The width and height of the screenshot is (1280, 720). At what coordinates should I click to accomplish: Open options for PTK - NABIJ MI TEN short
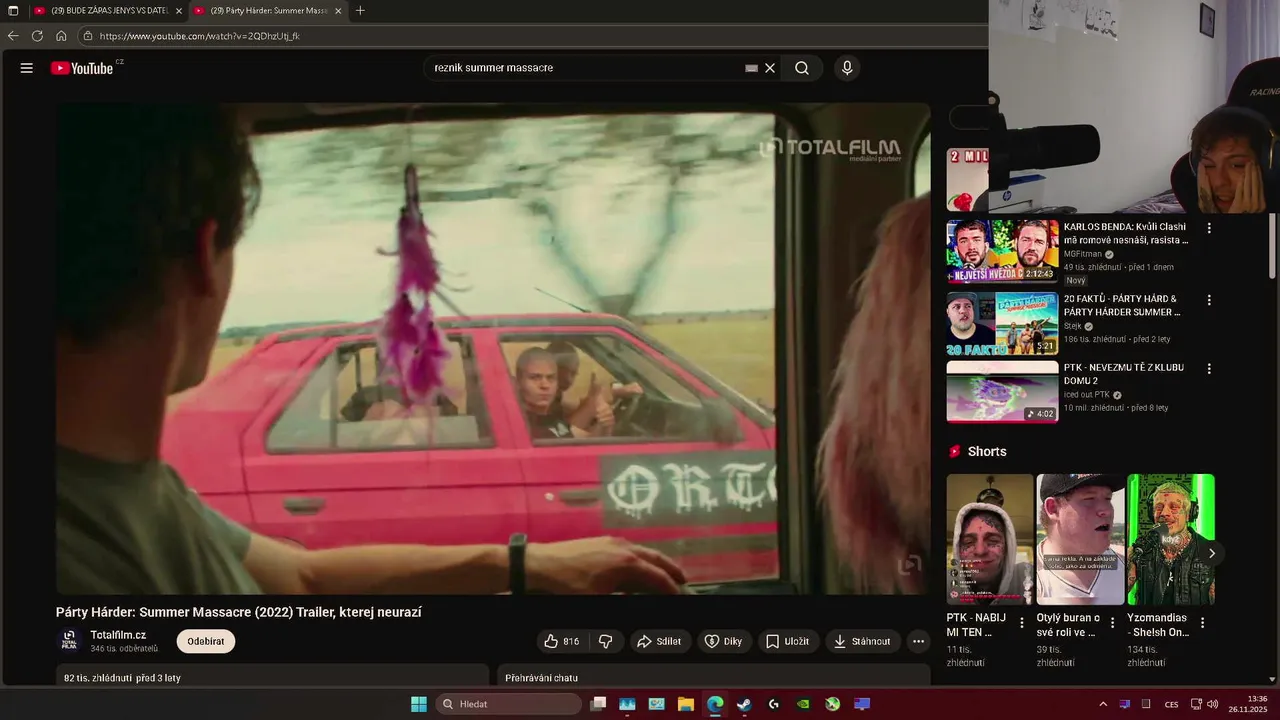tap(1022, 623)
